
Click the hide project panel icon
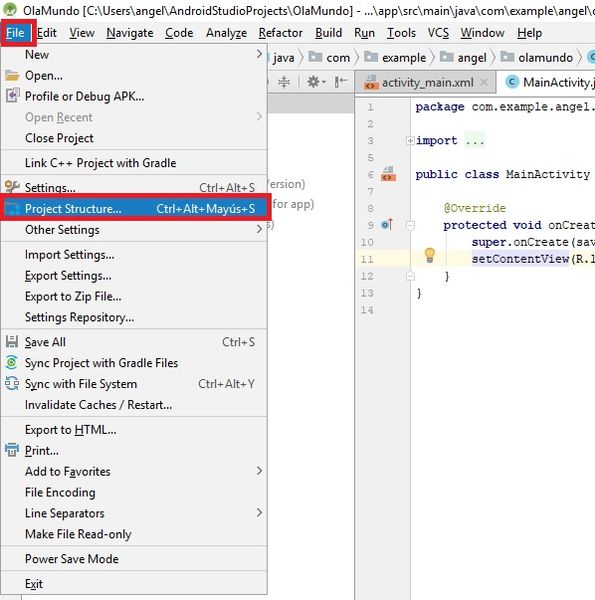tap(340, 82)
